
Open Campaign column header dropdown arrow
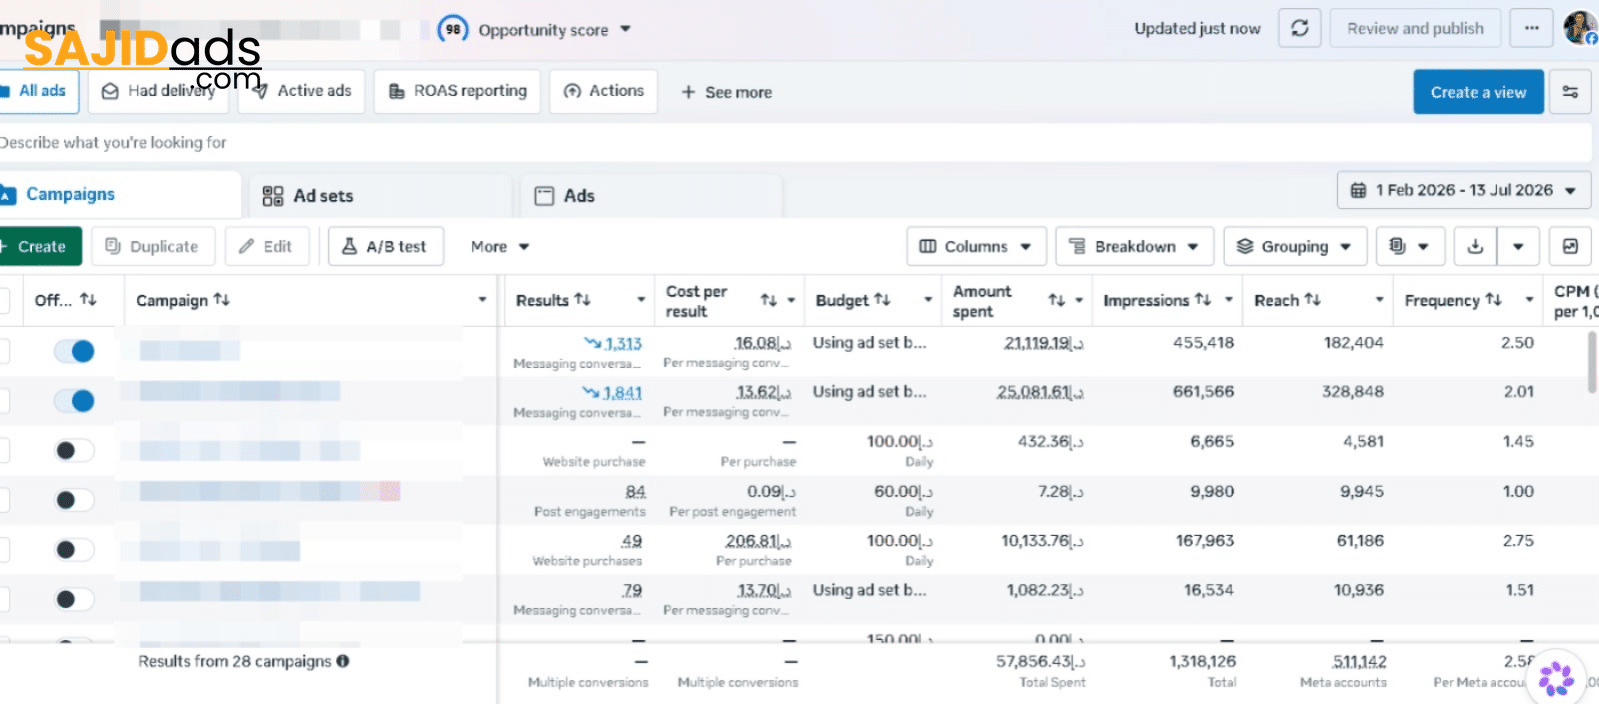(482, 300)
